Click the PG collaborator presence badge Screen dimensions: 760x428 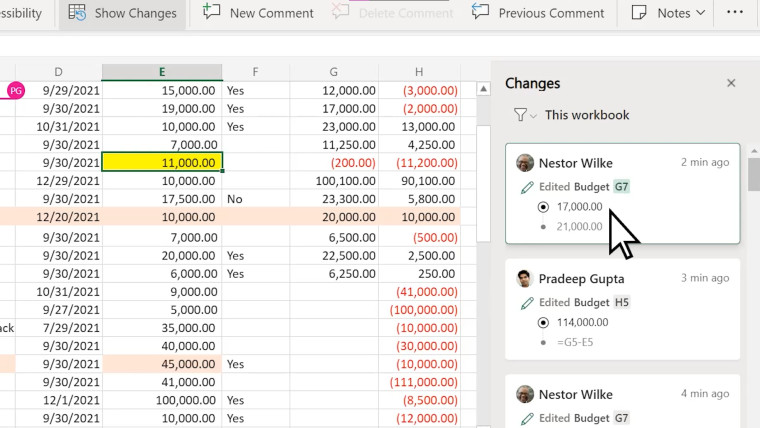[16, 91]
